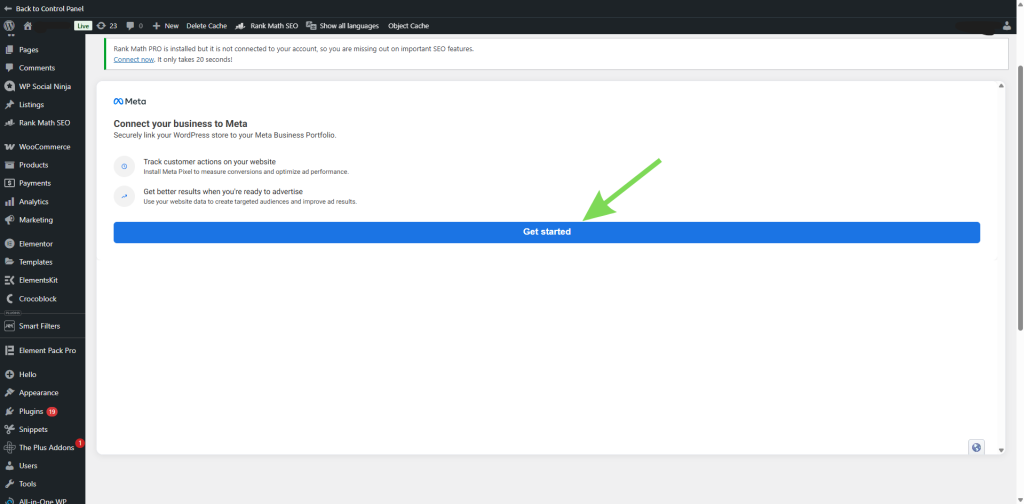The height and width of the screenshot is (504, 1024).
Task: Click the Marketing megaphone icon
Action: [9, 220]
